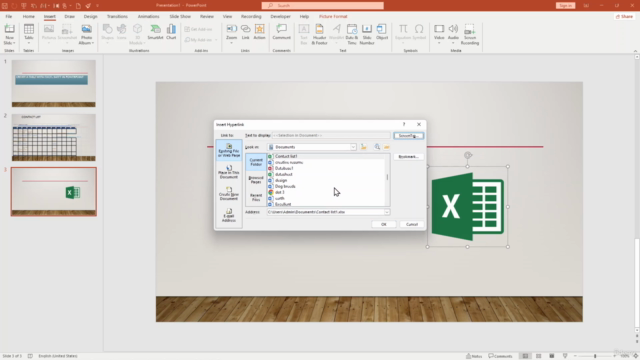Click the ScreenTip button

click(x=409, y=136)
